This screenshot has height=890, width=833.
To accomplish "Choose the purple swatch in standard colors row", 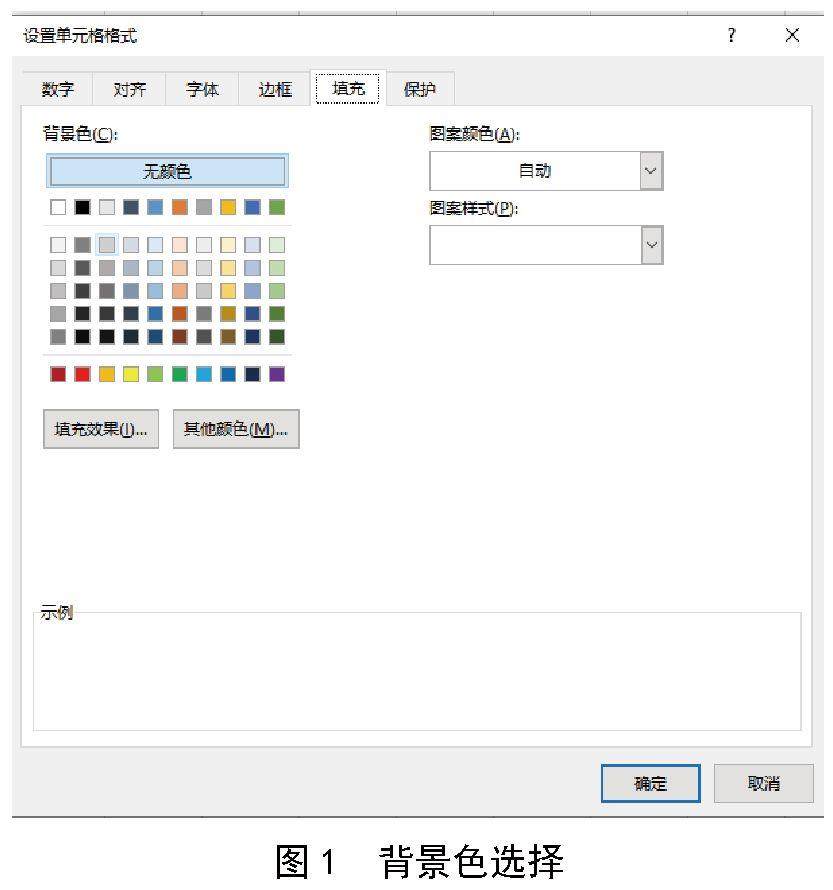I will tap(277, 375).
